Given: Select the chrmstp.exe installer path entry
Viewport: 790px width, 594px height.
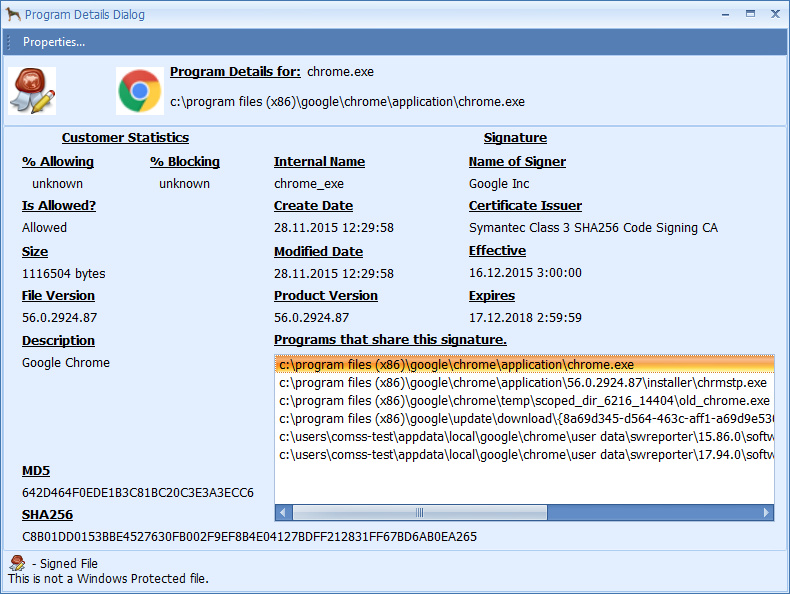Looking at the screenshot, I should (x=522, y=383).
